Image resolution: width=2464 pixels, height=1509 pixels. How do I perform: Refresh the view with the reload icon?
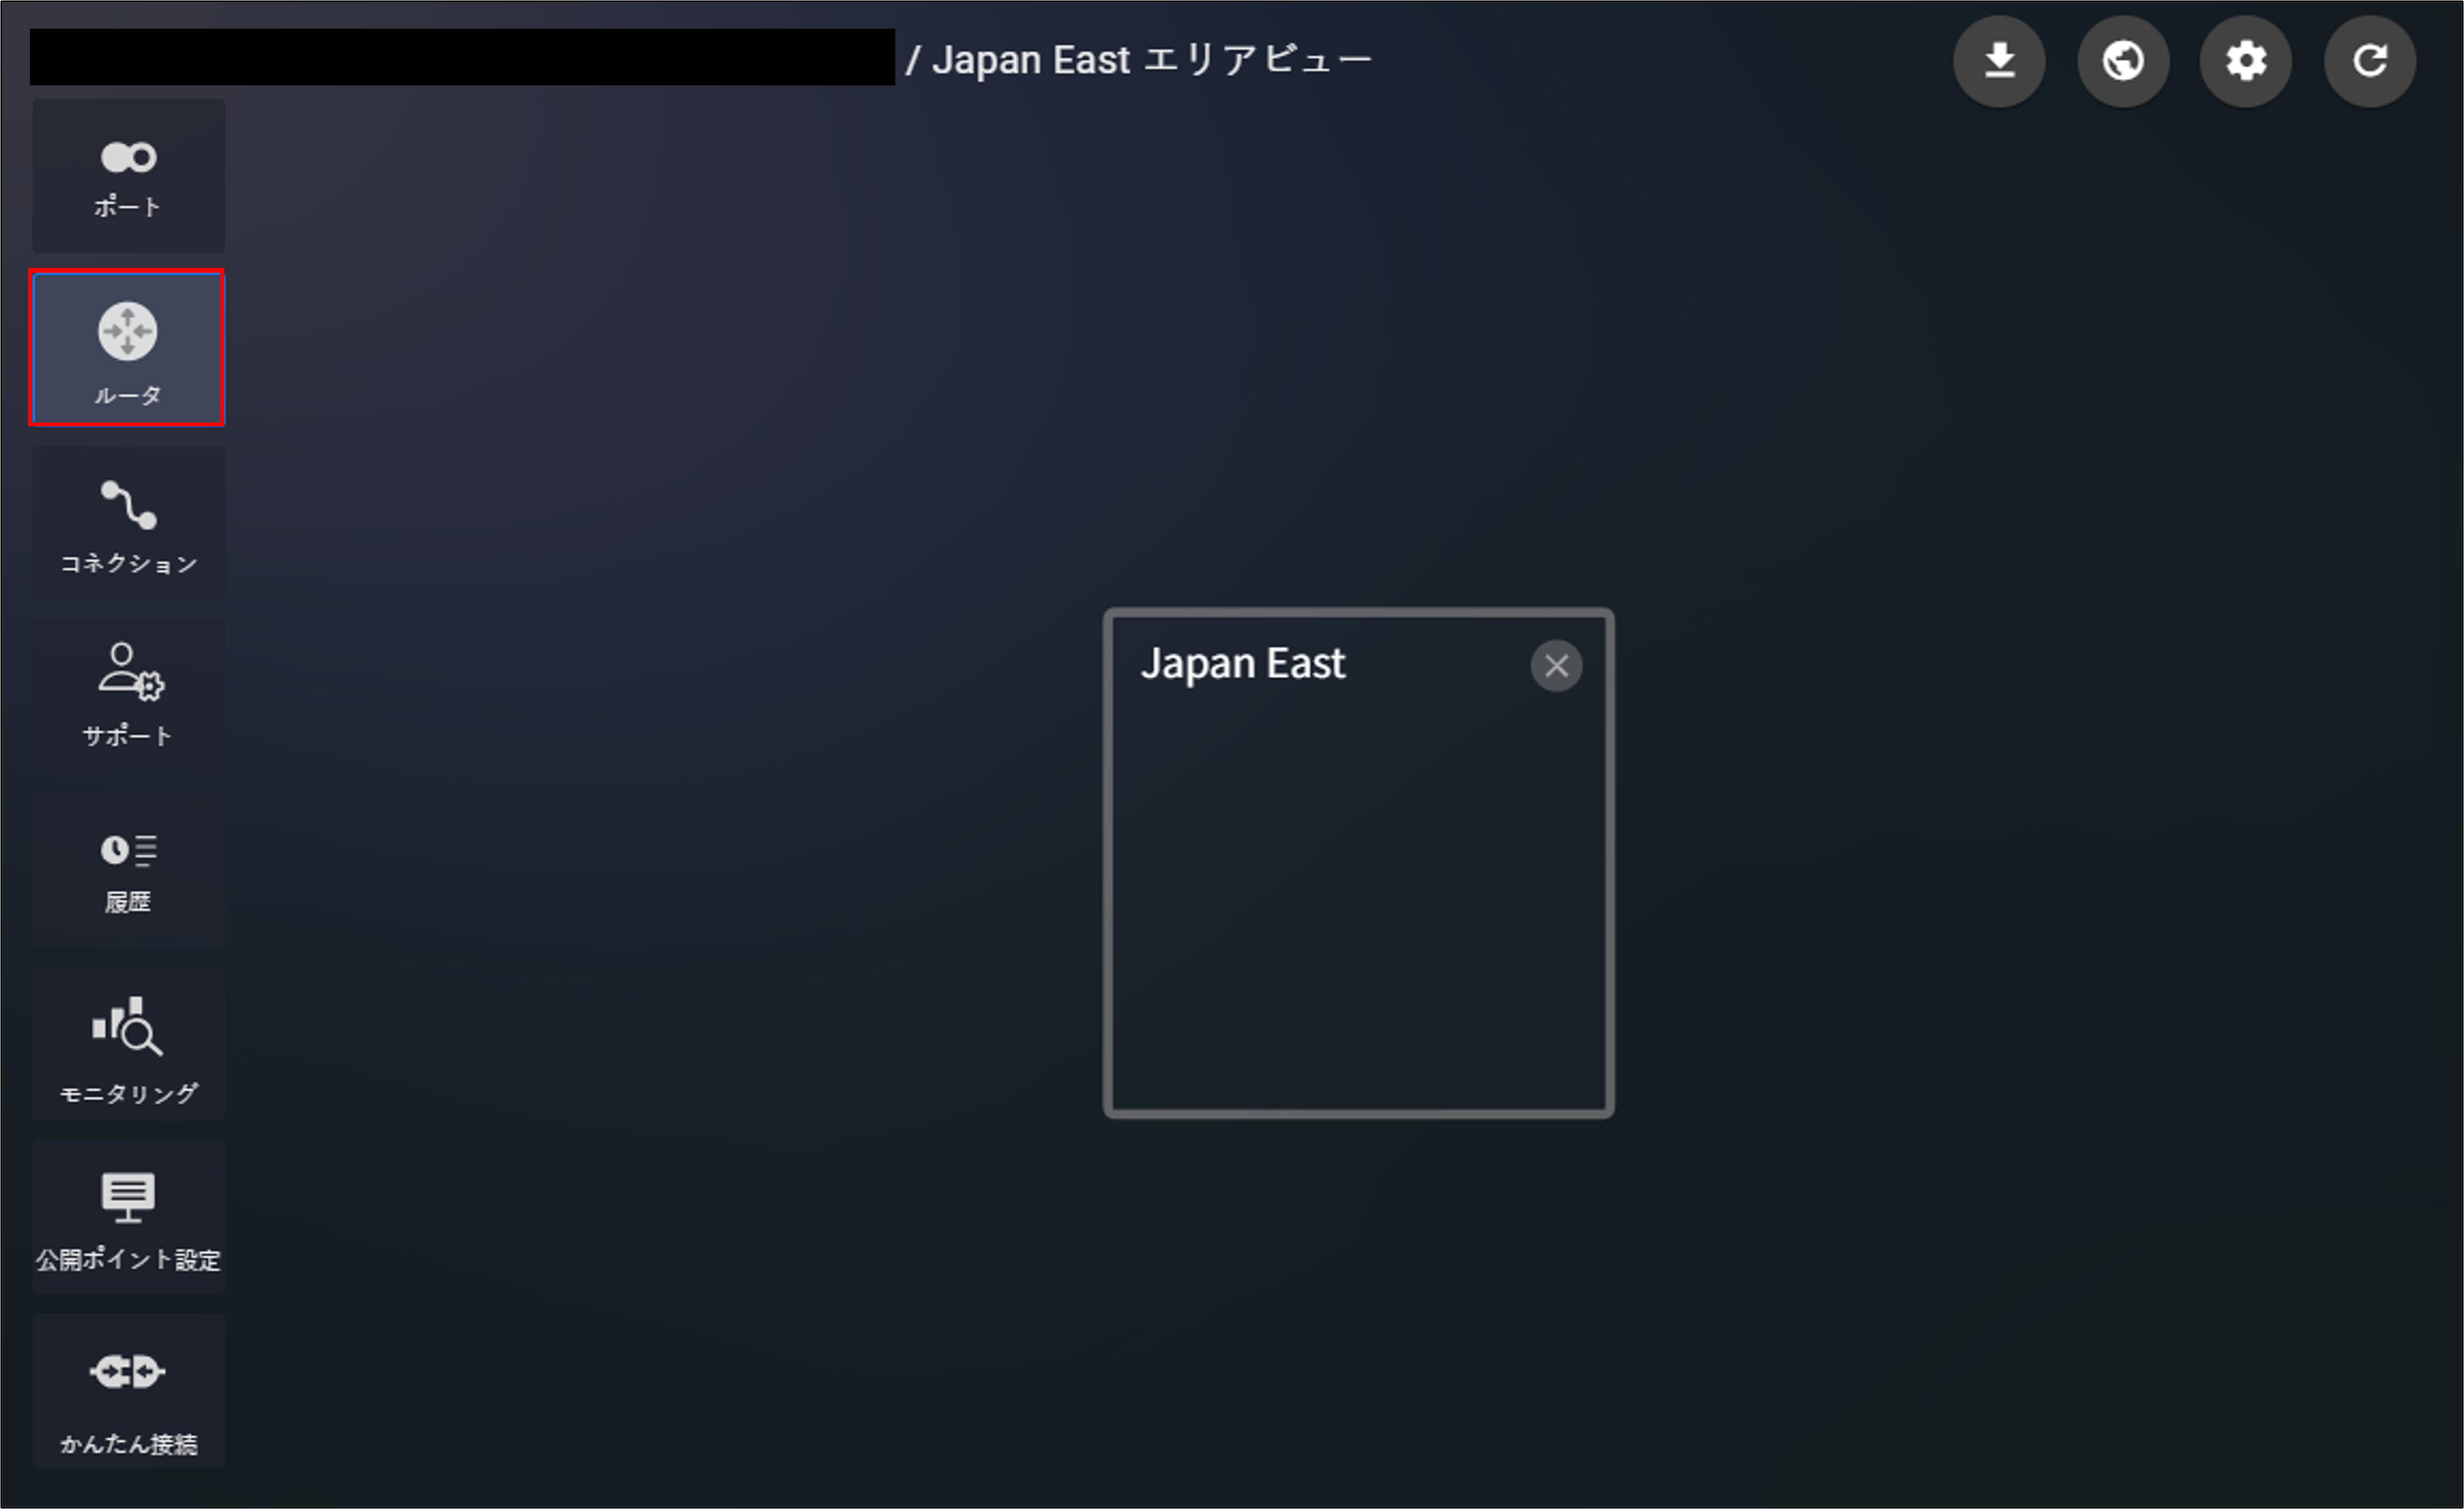(x=2370, y=61)
